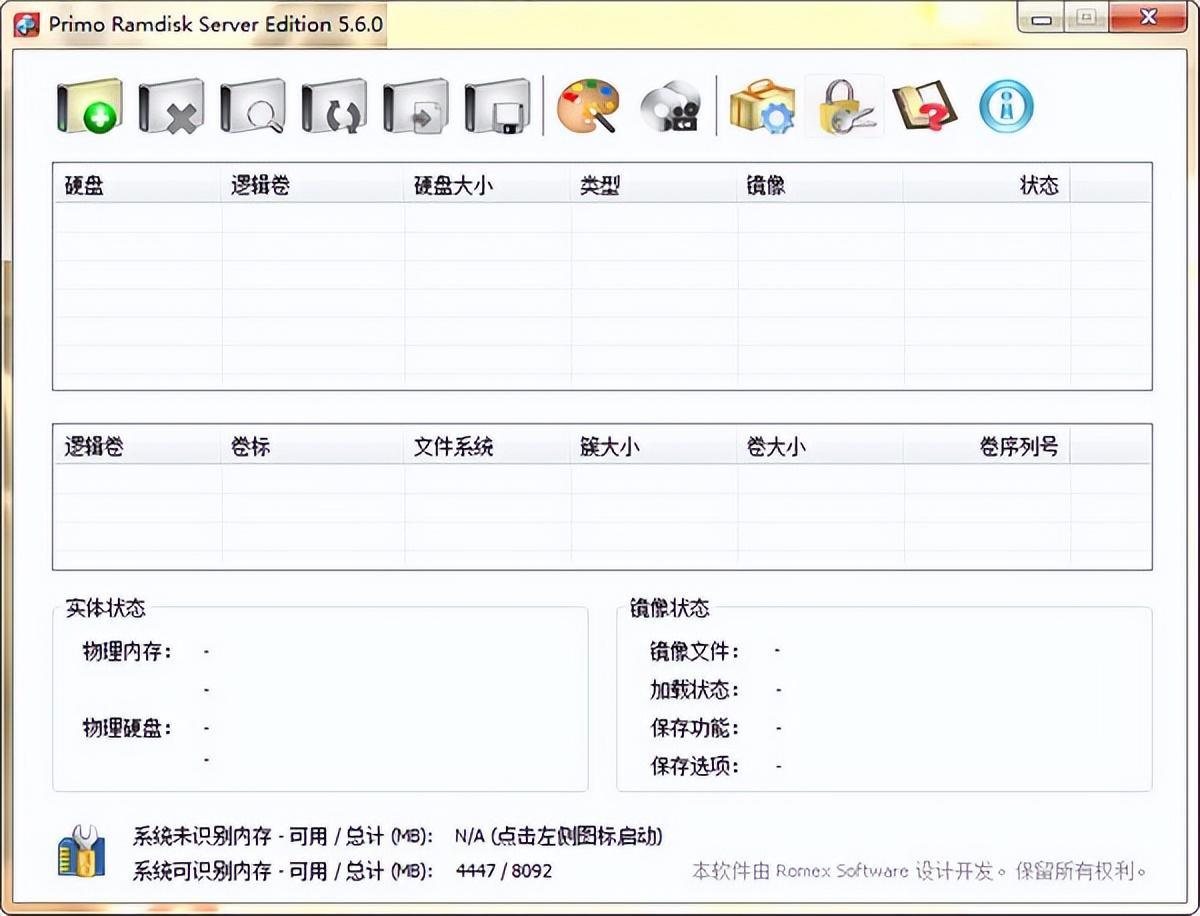The height and width of the screenshot is (916, 1200).
Task: Open program options with the toolbox gear icon
Action: 762,104
